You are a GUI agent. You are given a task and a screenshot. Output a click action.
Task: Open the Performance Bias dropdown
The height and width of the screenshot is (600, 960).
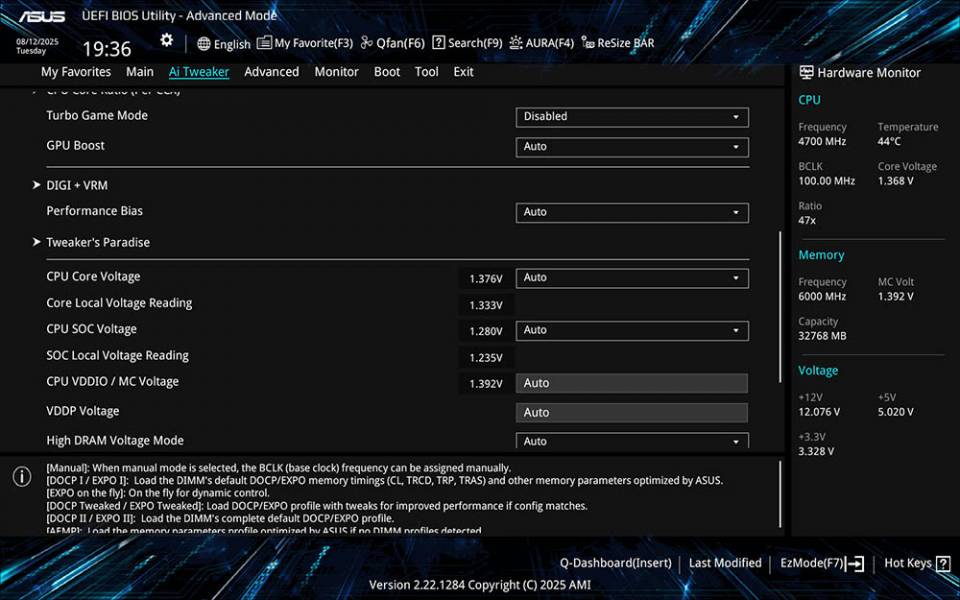tap(631, 212)
